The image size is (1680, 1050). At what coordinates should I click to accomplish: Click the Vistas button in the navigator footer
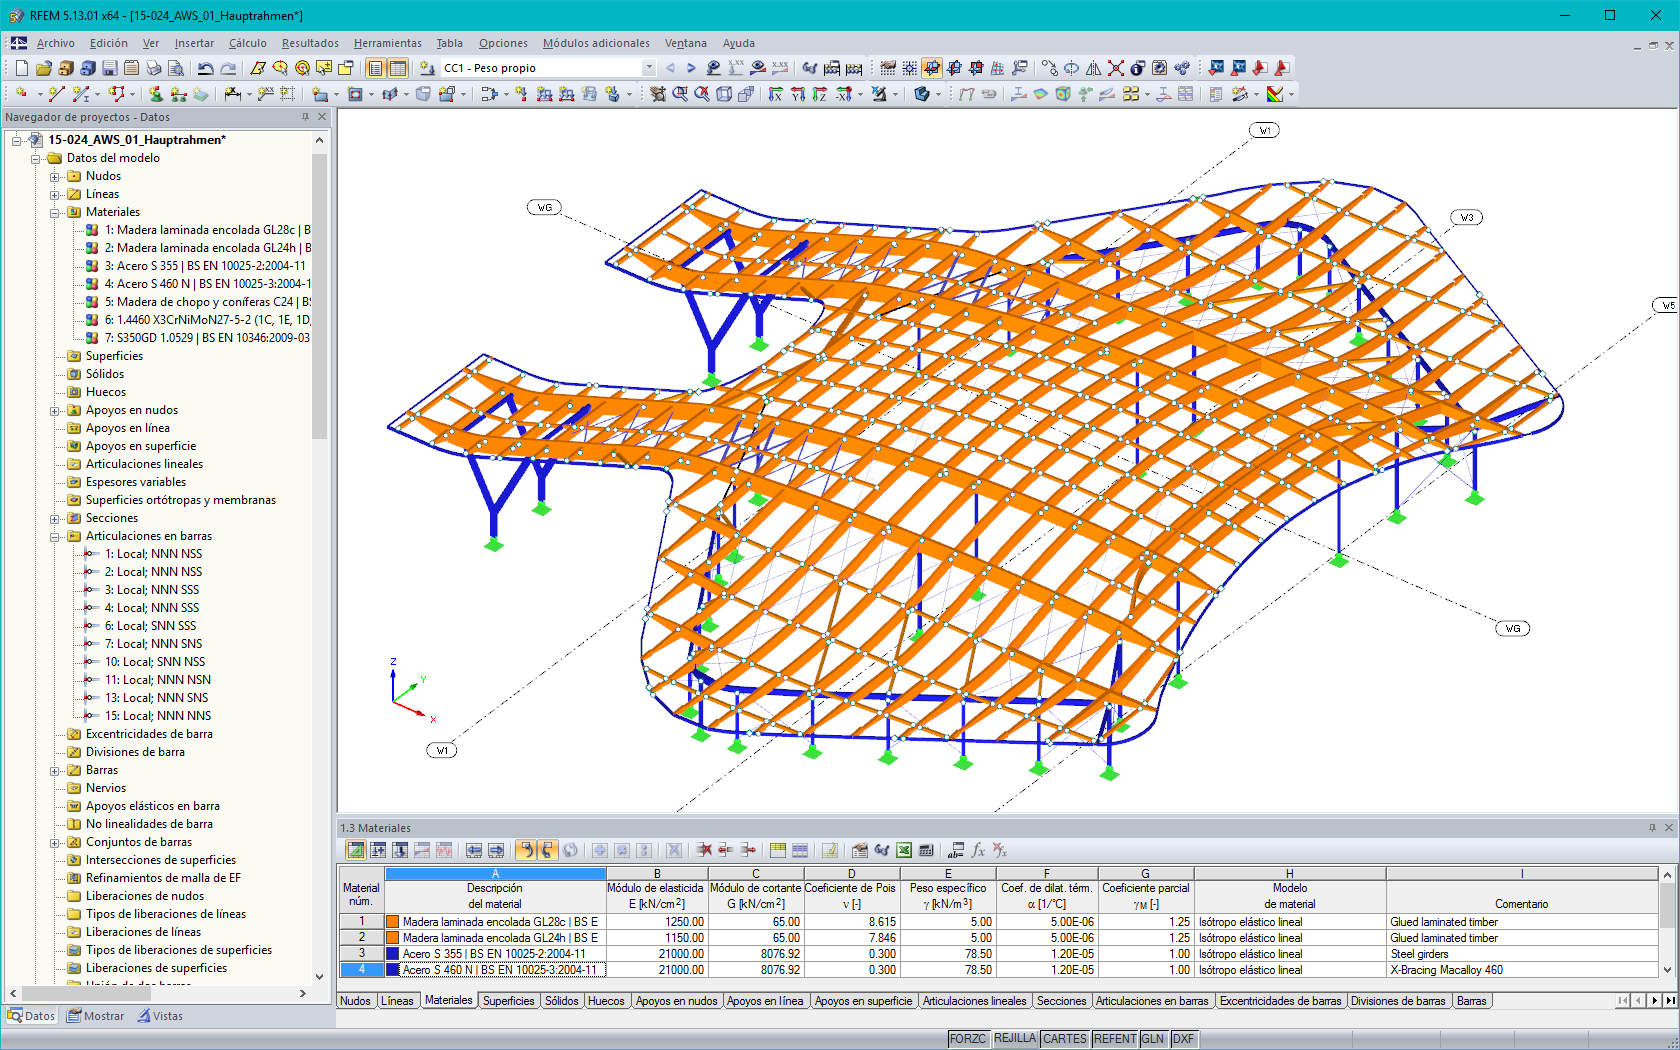(164, 1016)
